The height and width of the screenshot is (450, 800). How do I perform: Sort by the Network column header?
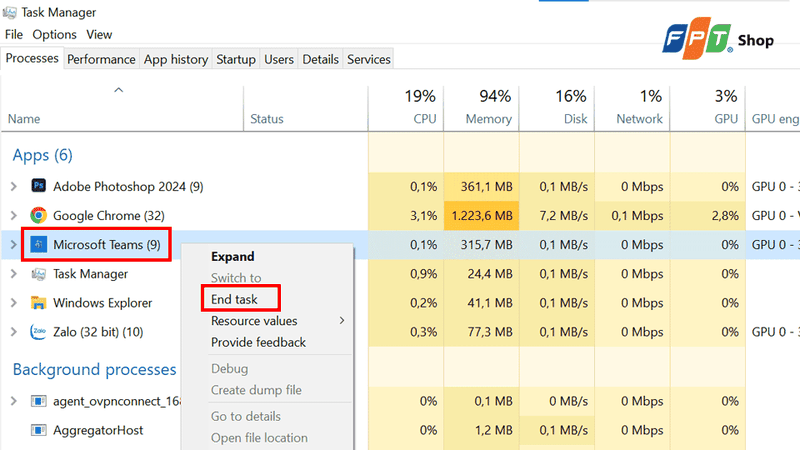[632, 109]
